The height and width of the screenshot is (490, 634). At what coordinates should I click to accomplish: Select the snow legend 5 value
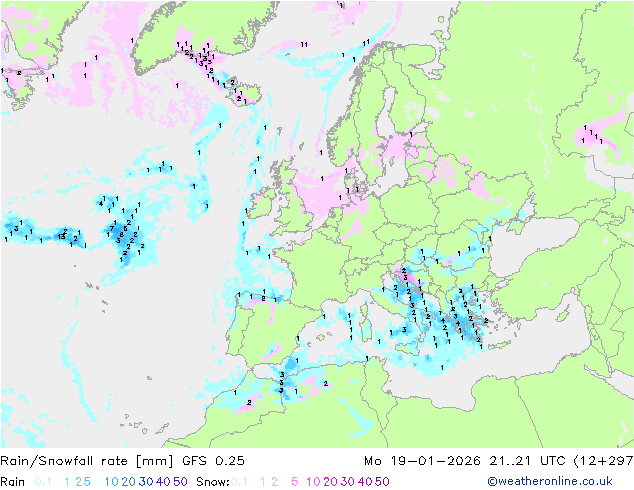pyautogui.click(x=295, y=482)
